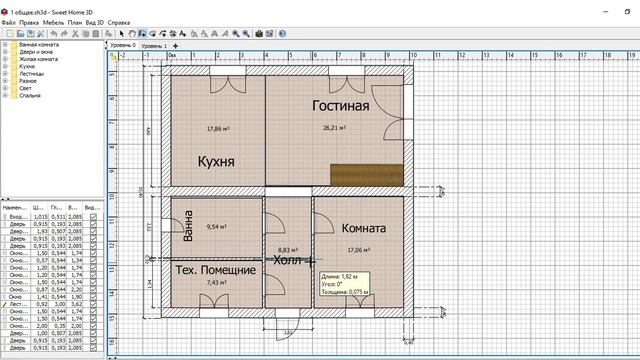
Task: Click the Гостиная room label in the plan
Action: click(x=341, y=106)
